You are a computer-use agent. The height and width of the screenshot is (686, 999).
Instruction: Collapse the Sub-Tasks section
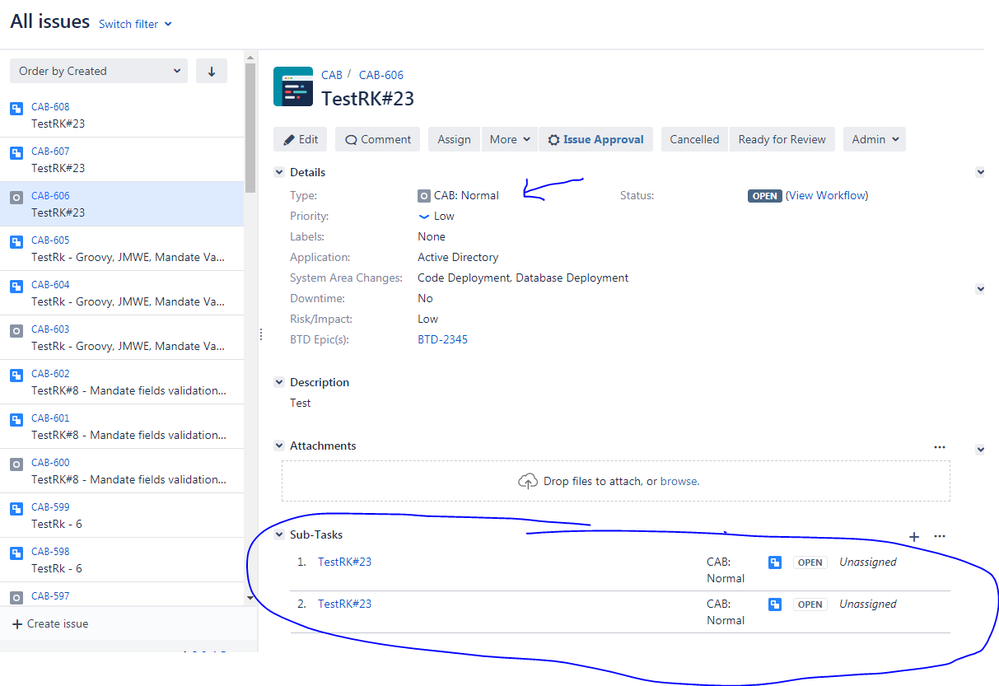tap(279, 535)
